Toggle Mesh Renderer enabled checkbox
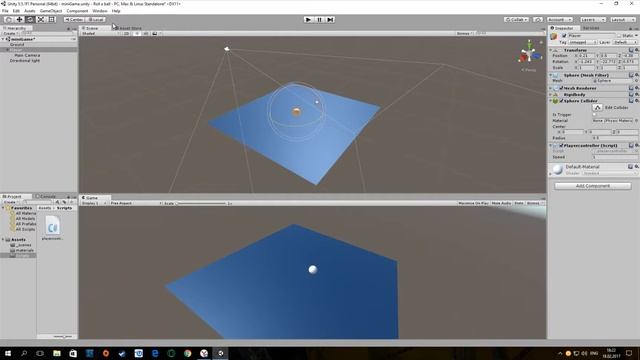The width and height of the screenshot is (640, 360). [x=561, y=88]
